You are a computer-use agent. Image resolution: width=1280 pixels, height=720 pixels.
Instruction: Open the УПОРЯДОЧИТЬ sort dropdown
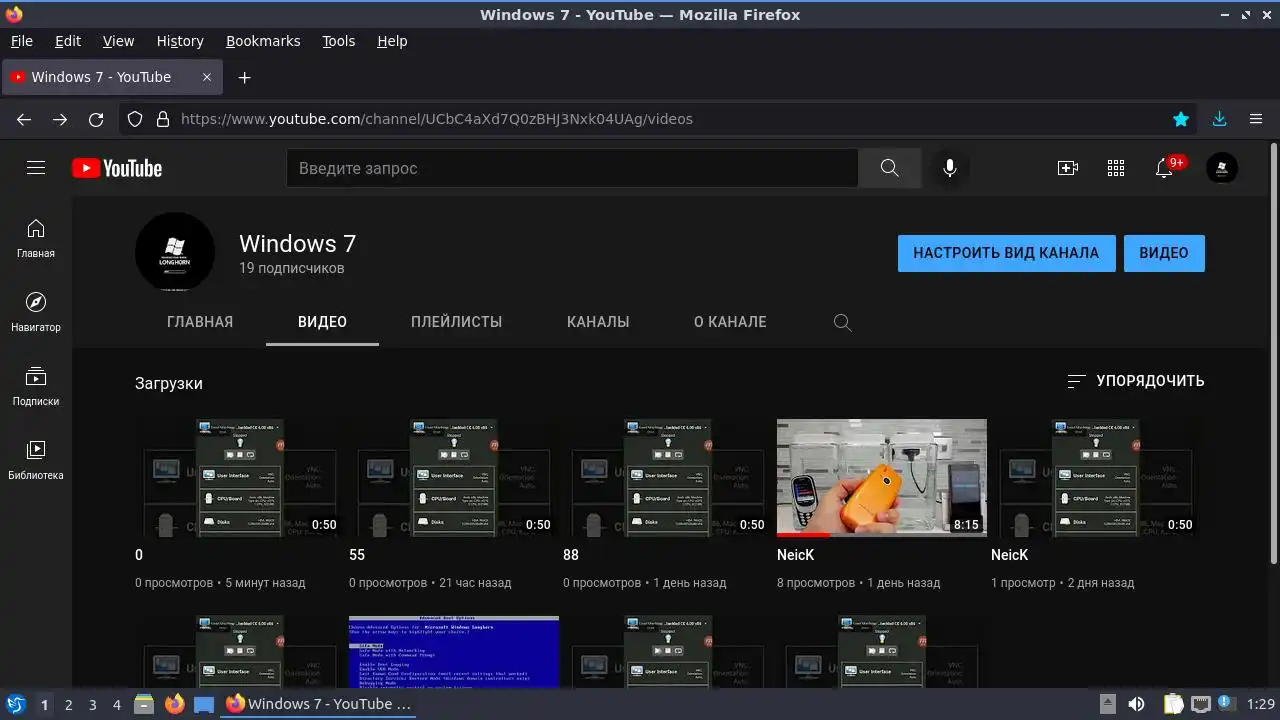click(x=1135, y=381)
